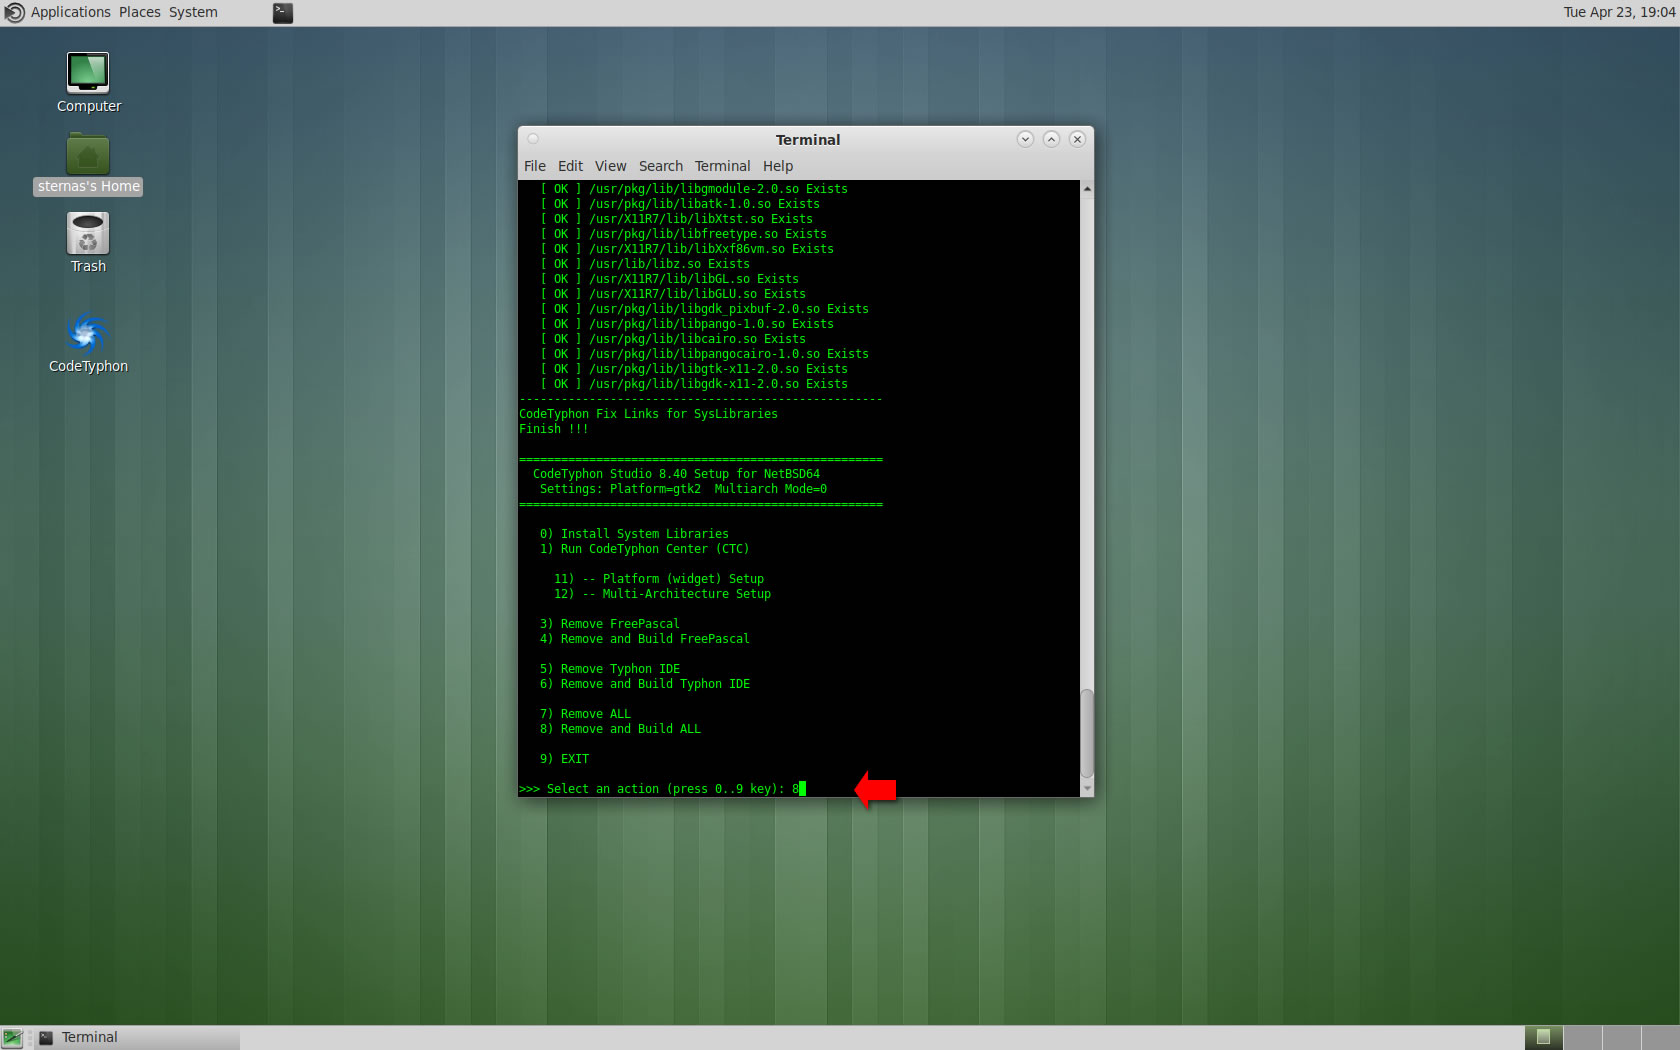Click the Terminal scrollbar up arrow
The width and height of the screenshot is (1680, 1050).
click(x=1087, y=188)
